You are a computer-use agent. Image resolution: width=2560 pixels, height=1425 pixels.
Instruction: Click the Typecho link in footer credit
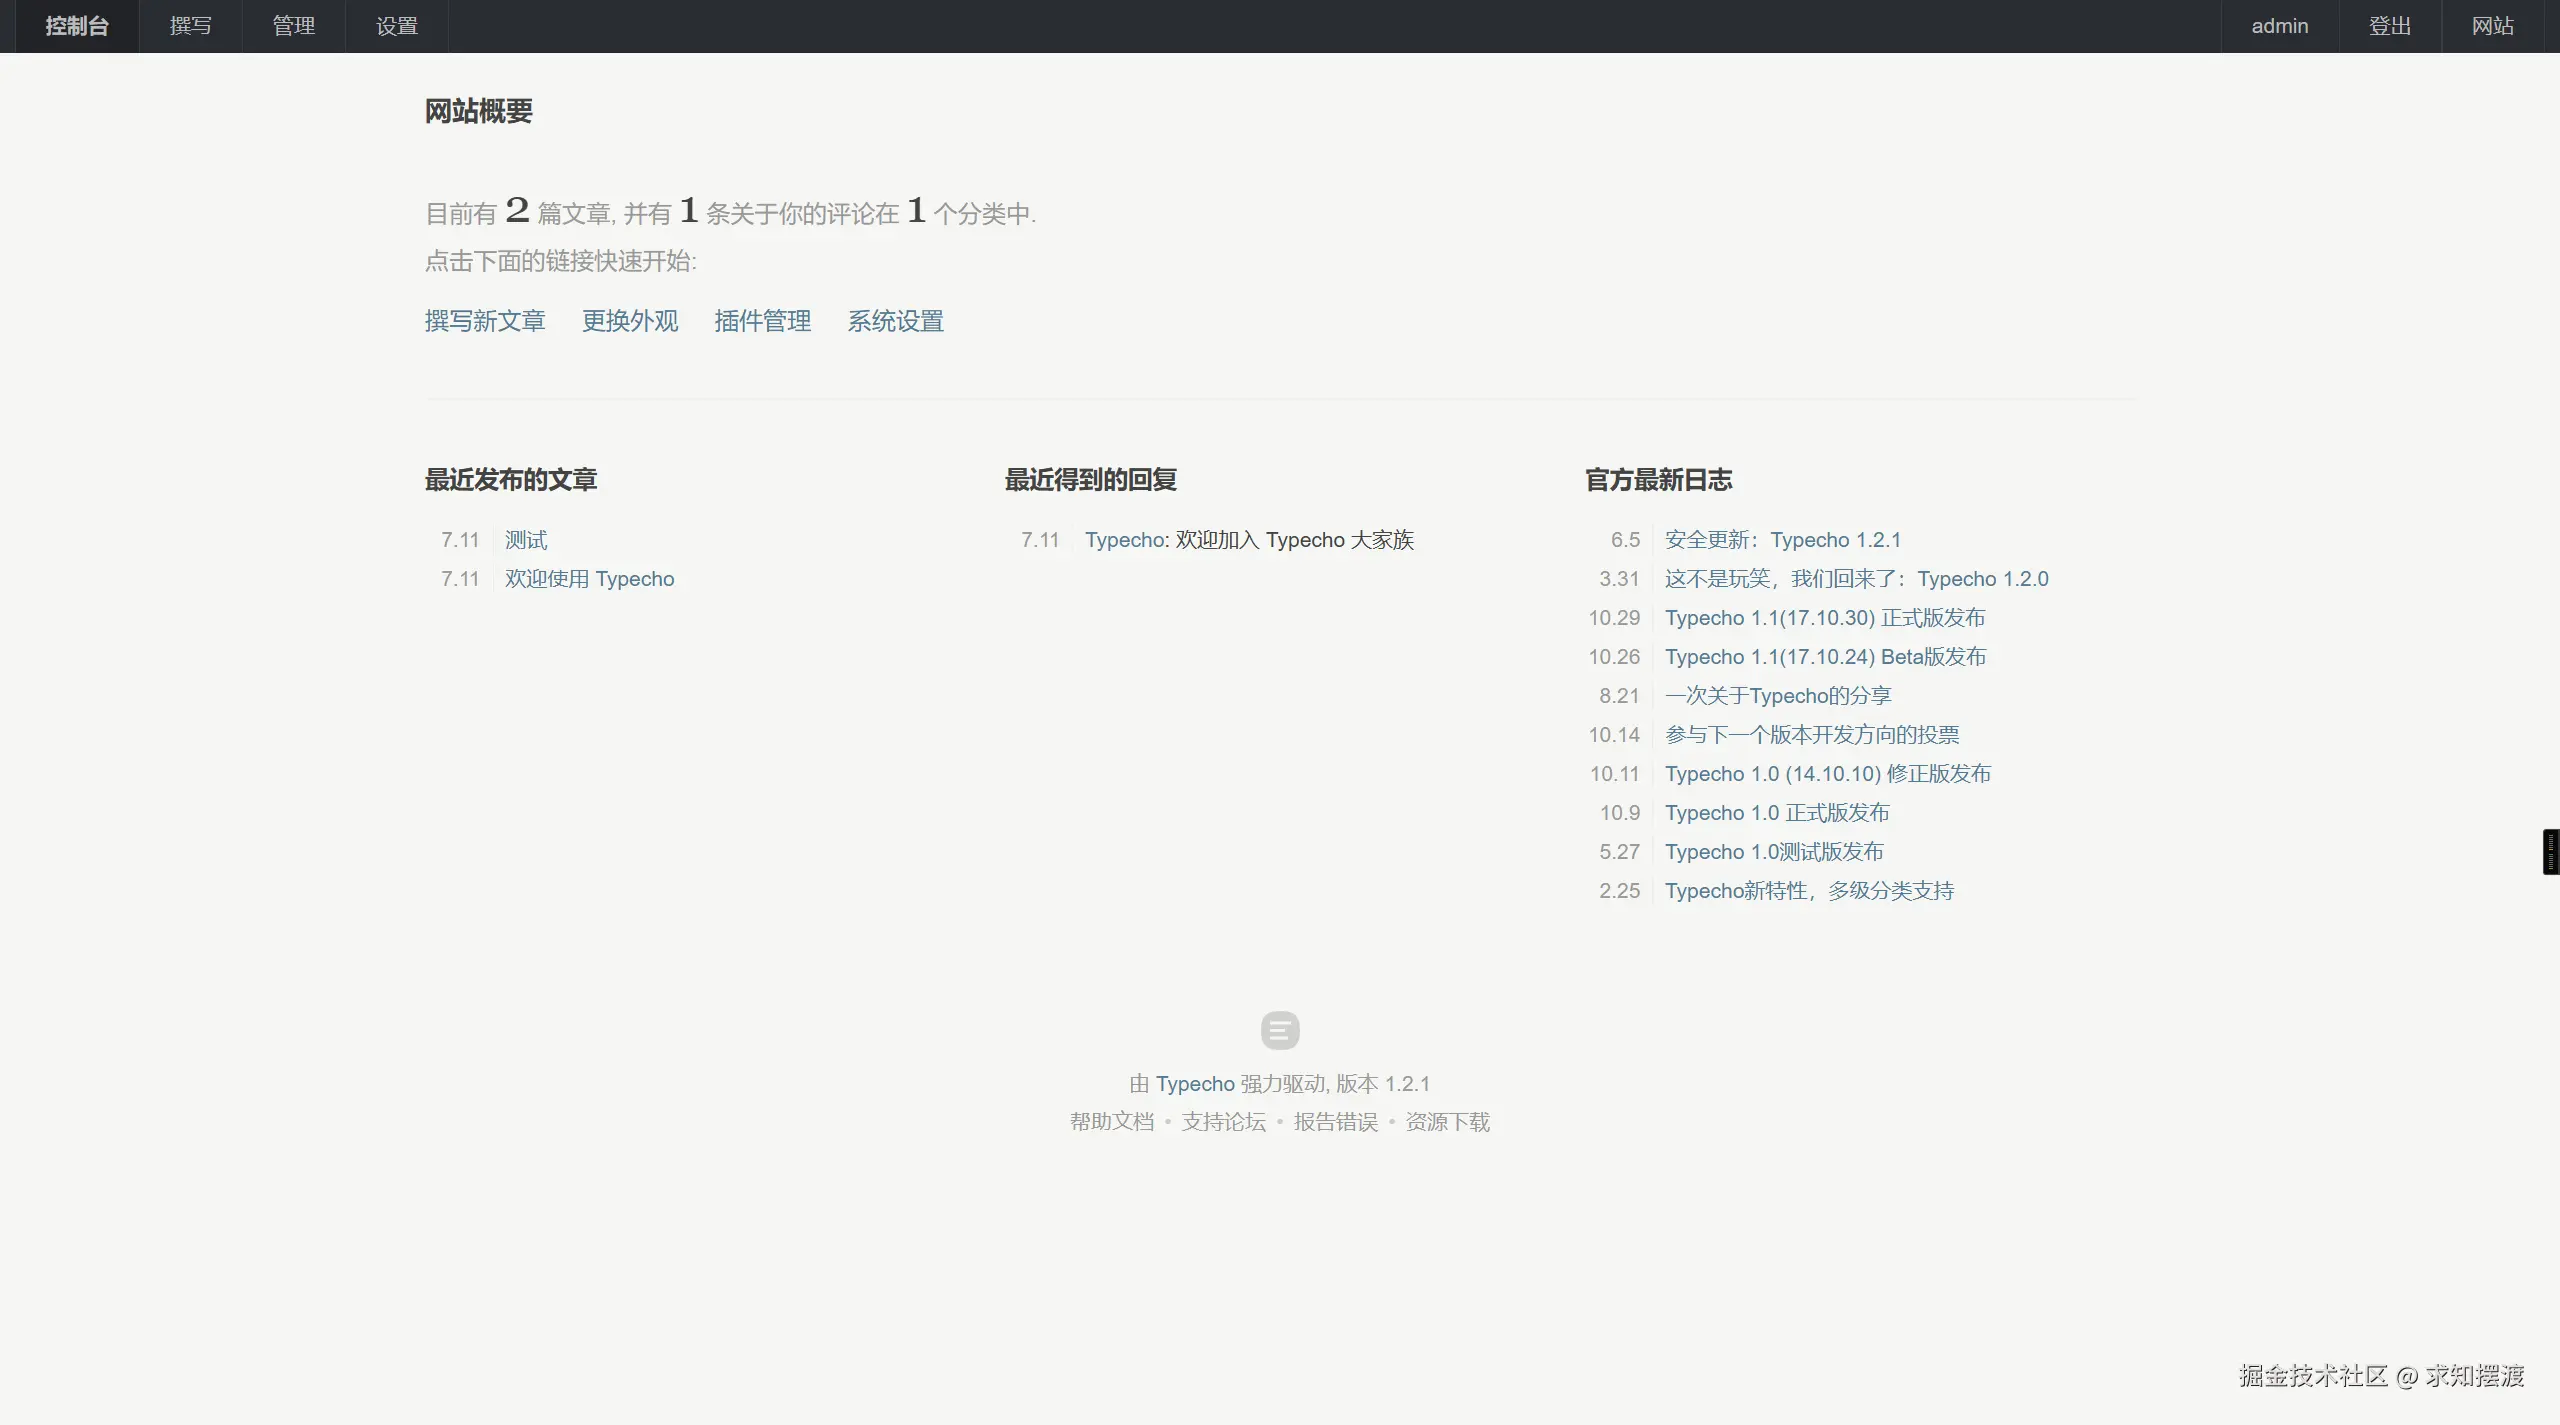[x=1195, y=1084]
